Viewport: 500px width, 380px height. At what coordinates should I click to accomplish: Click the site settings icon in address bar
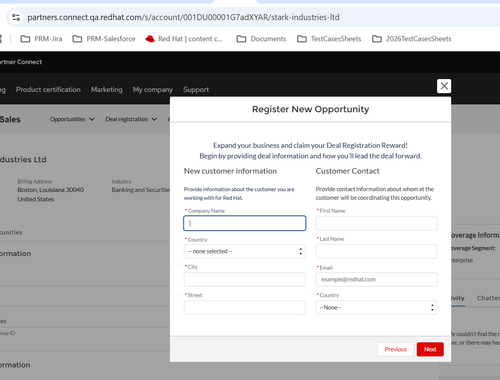[x=16, y=17]
